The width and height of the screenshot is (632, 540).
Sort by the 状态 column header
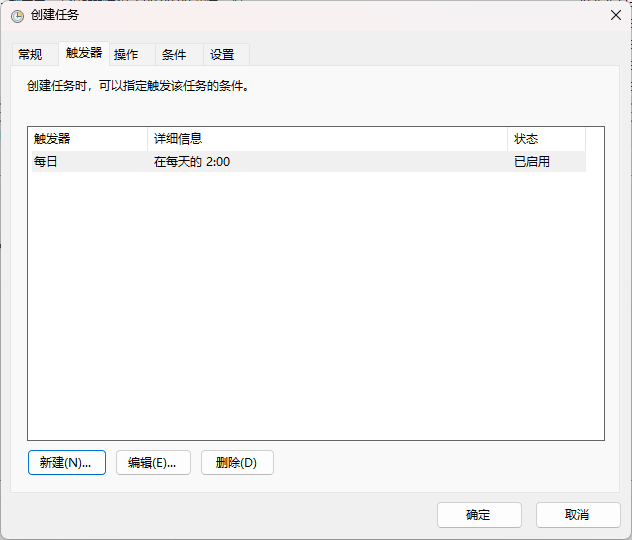(x=546, y=139)
